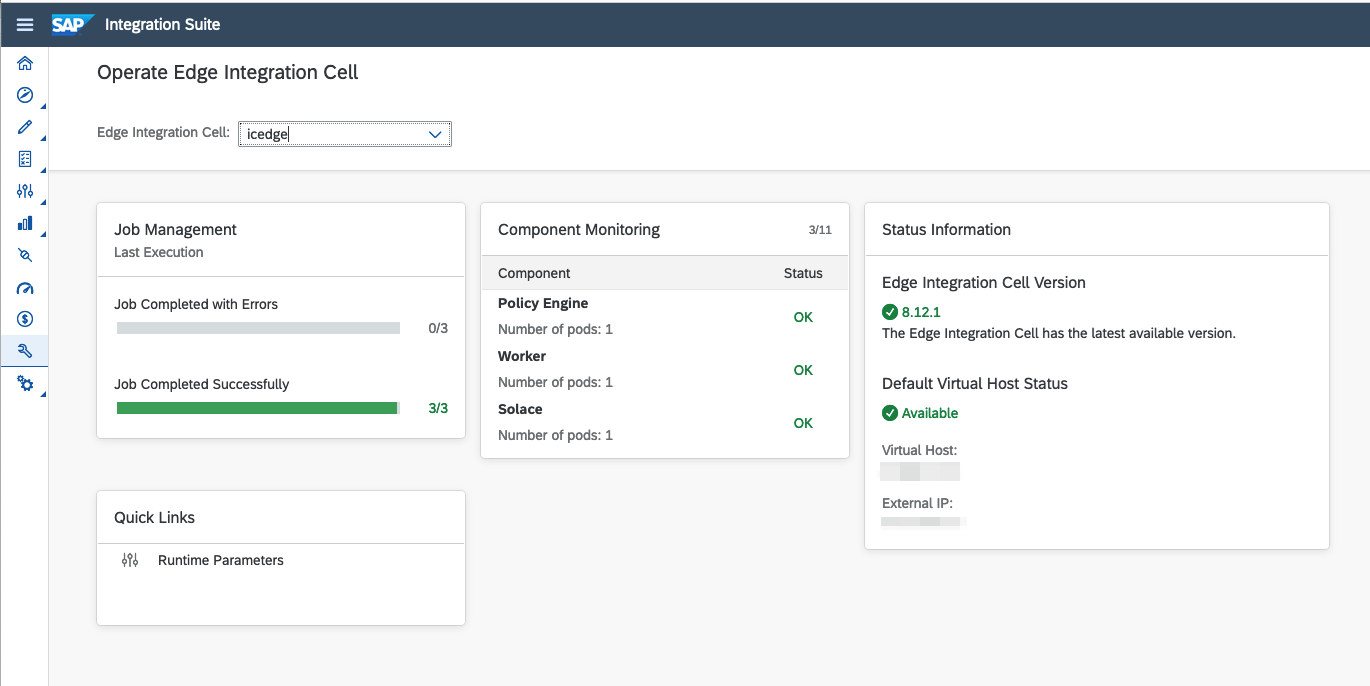Click the Component column header
Image resolution: width=1370 pixels, height=686 pixels.
point(534,273)
